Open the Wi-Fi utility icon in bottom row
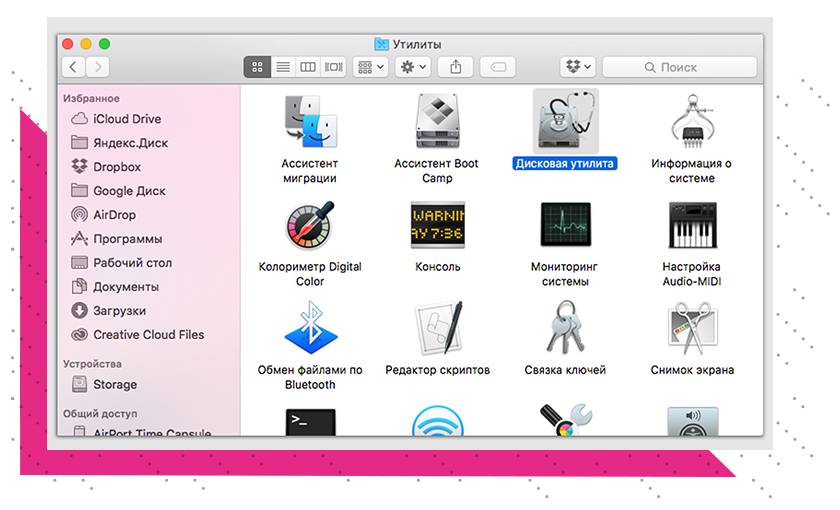This screenshot has width=840, height=510. click(438, 421)
